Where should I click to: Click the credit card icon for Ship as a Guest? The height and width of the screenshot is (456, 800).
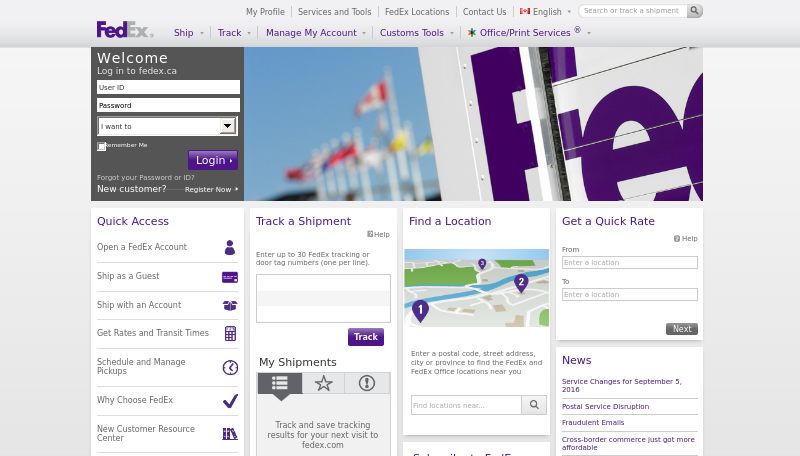click(x=230, y=277)
